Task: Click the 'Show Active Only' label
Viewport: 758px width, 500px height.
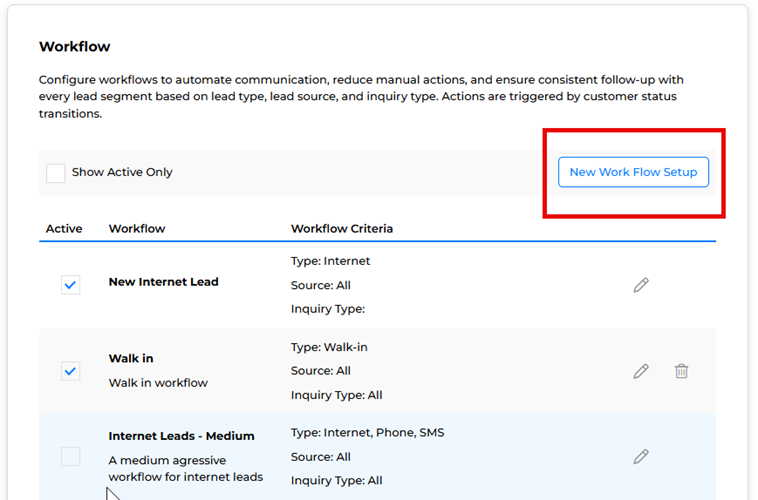Action: point(122,172)
